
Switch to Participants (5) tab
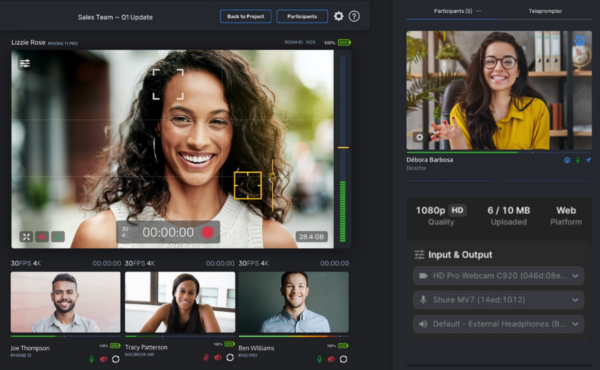coord(453,11)
